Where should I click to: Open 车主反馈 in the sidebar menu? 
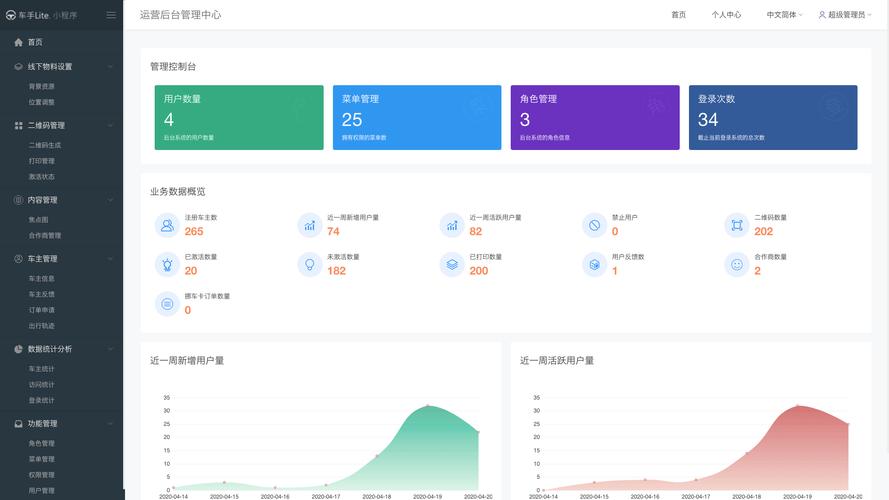tap(42, 294)
